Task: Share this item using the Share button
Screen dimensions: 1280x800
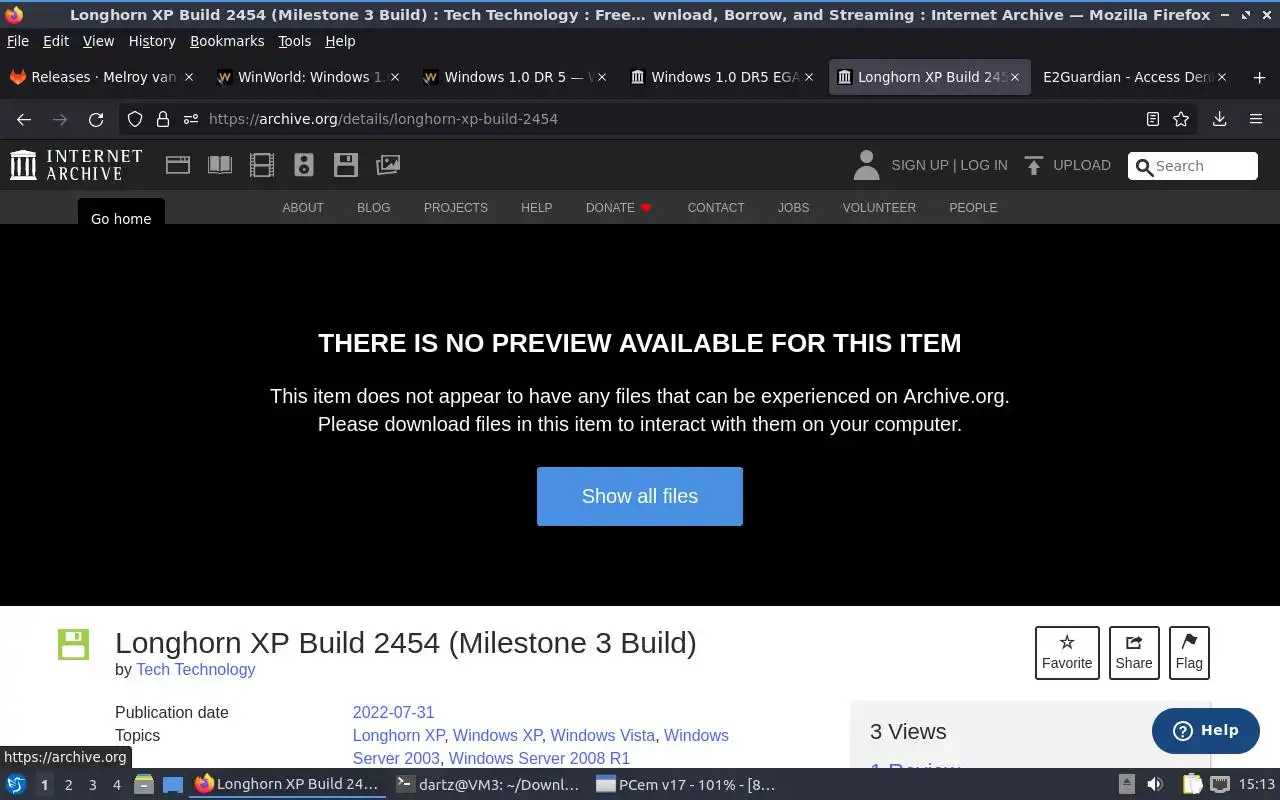Action: coord(1134,652)
